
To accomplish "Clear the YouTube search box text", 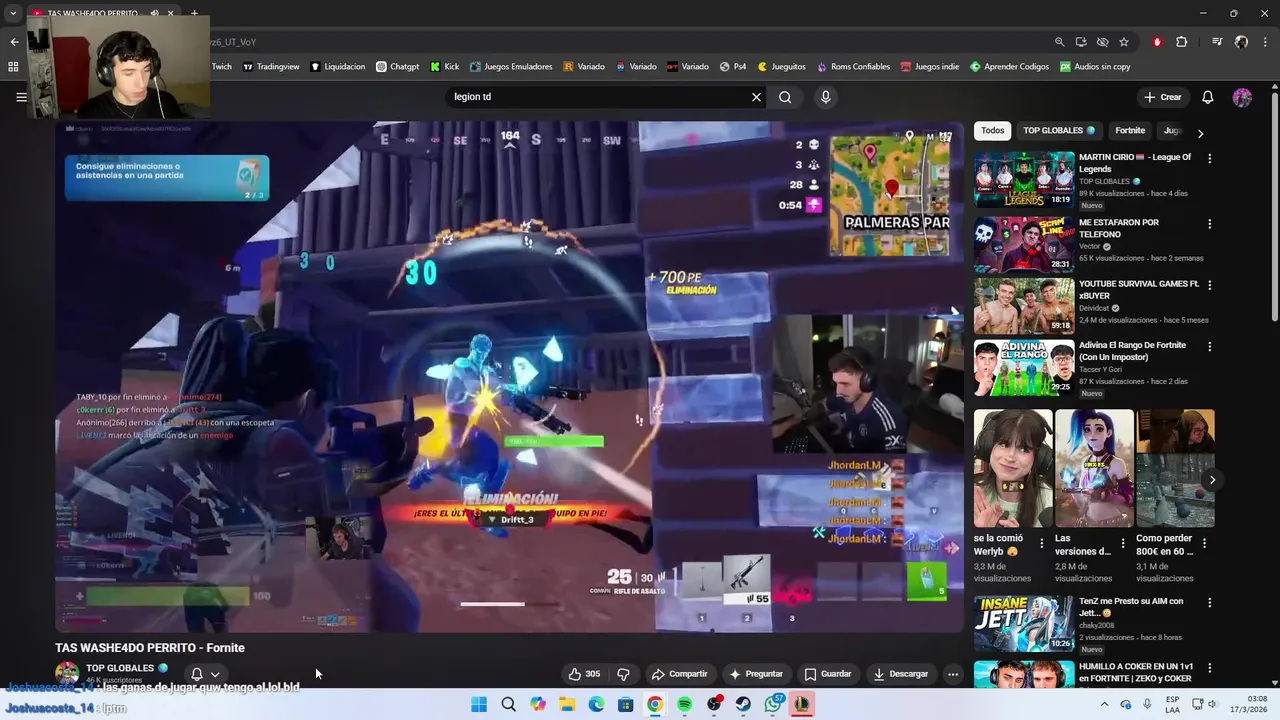I will pos(756,97).
